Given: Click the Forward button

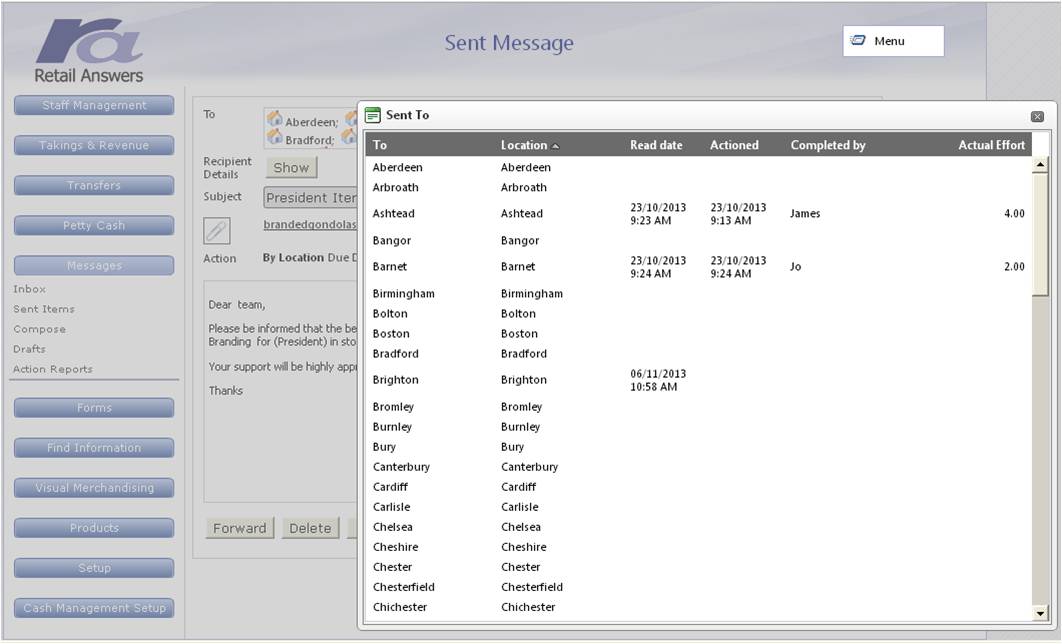Looking at the screenshot, I should pyautogui.click(x=240, y=528).
